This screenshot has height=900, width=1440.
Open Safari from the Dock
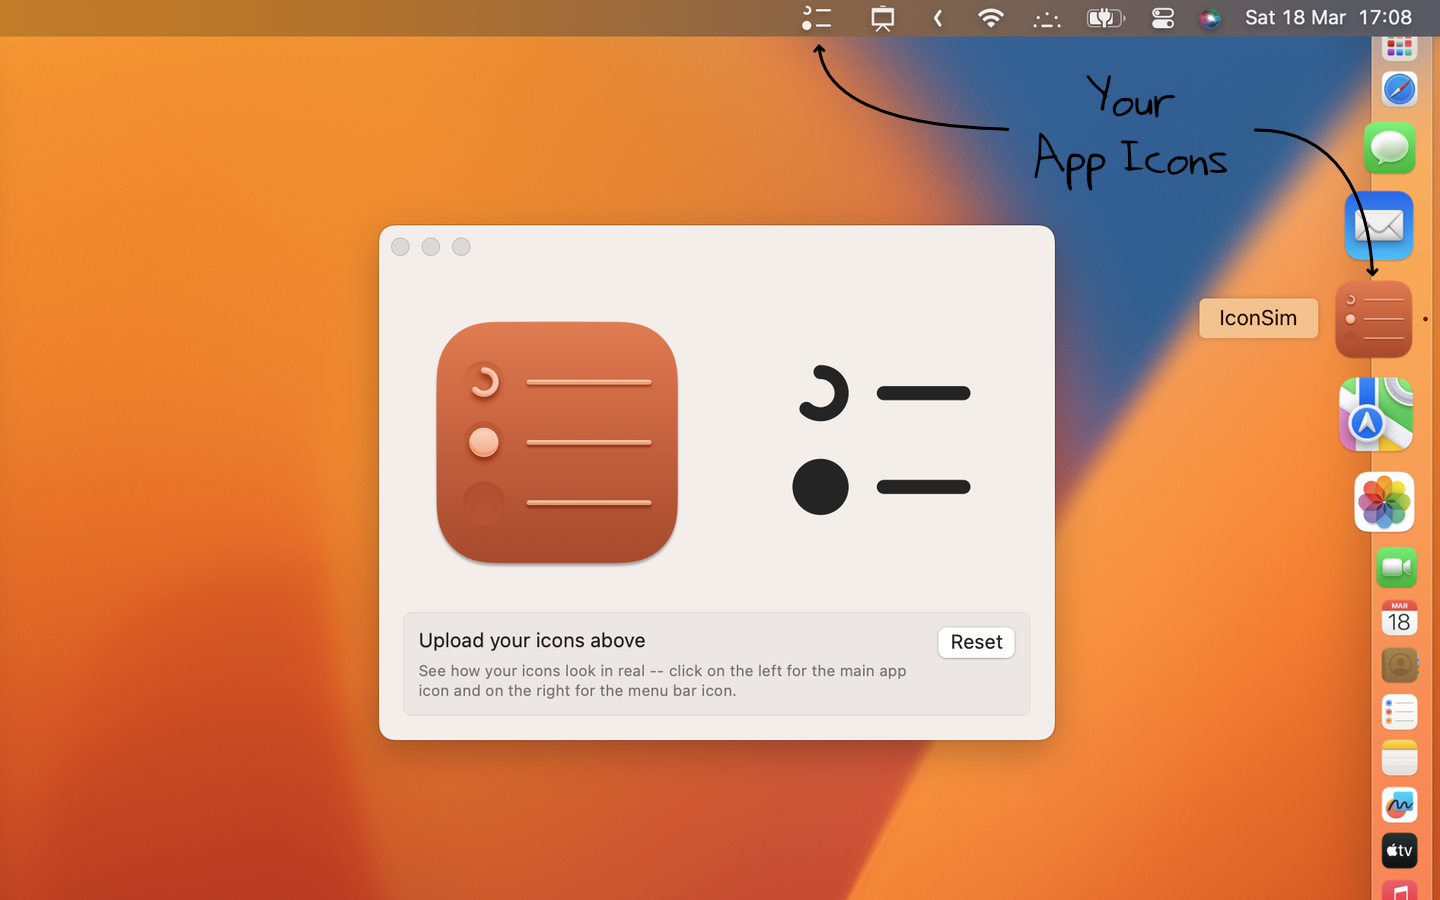pos(1399,90)
